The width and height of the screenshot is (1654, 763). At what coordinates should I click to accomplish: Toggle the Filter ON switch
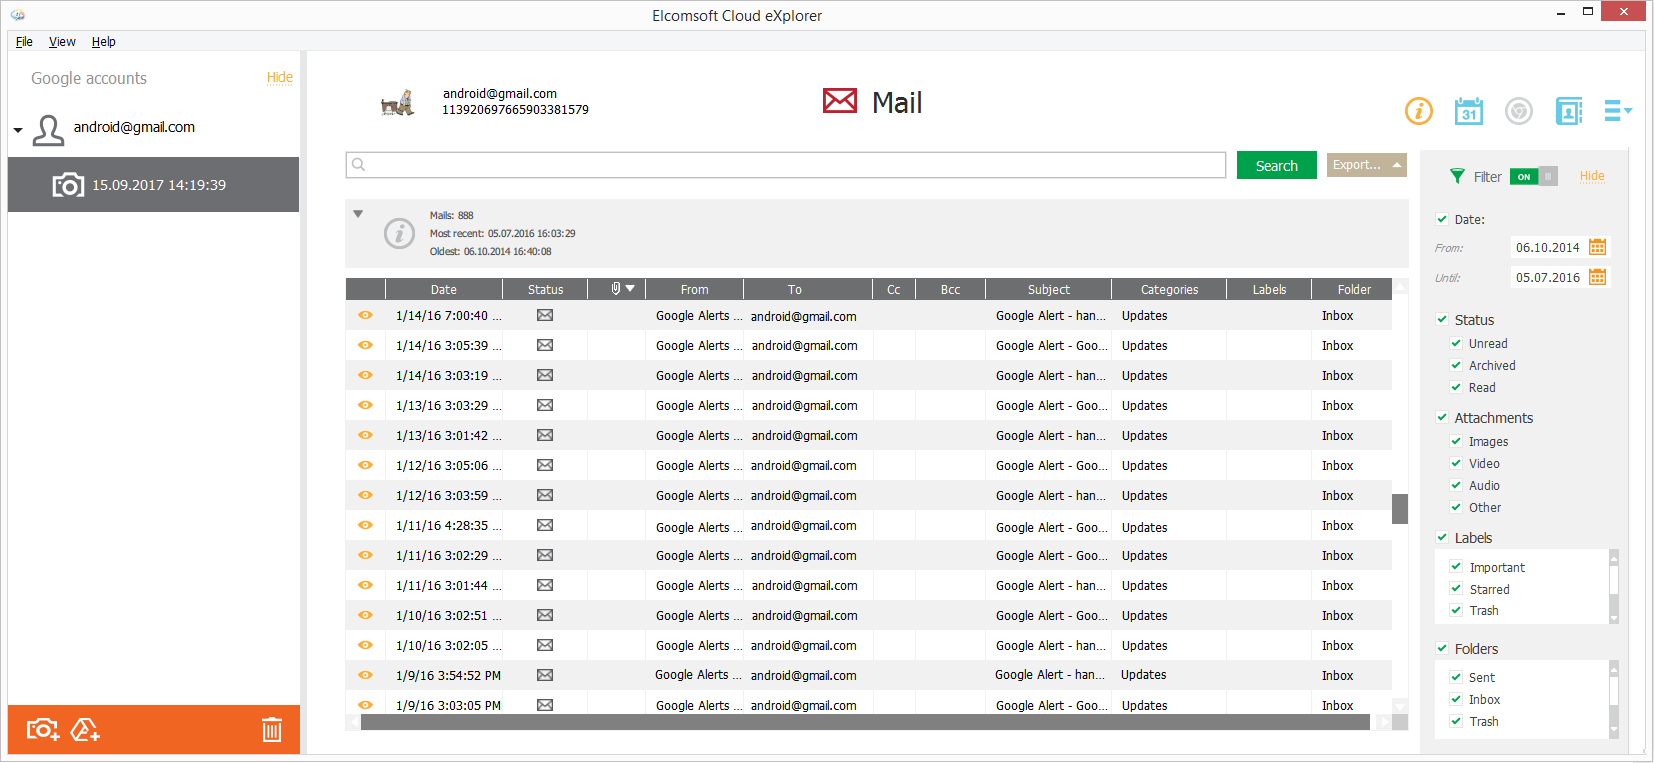pyautogui.click(x=1533, y=177)
